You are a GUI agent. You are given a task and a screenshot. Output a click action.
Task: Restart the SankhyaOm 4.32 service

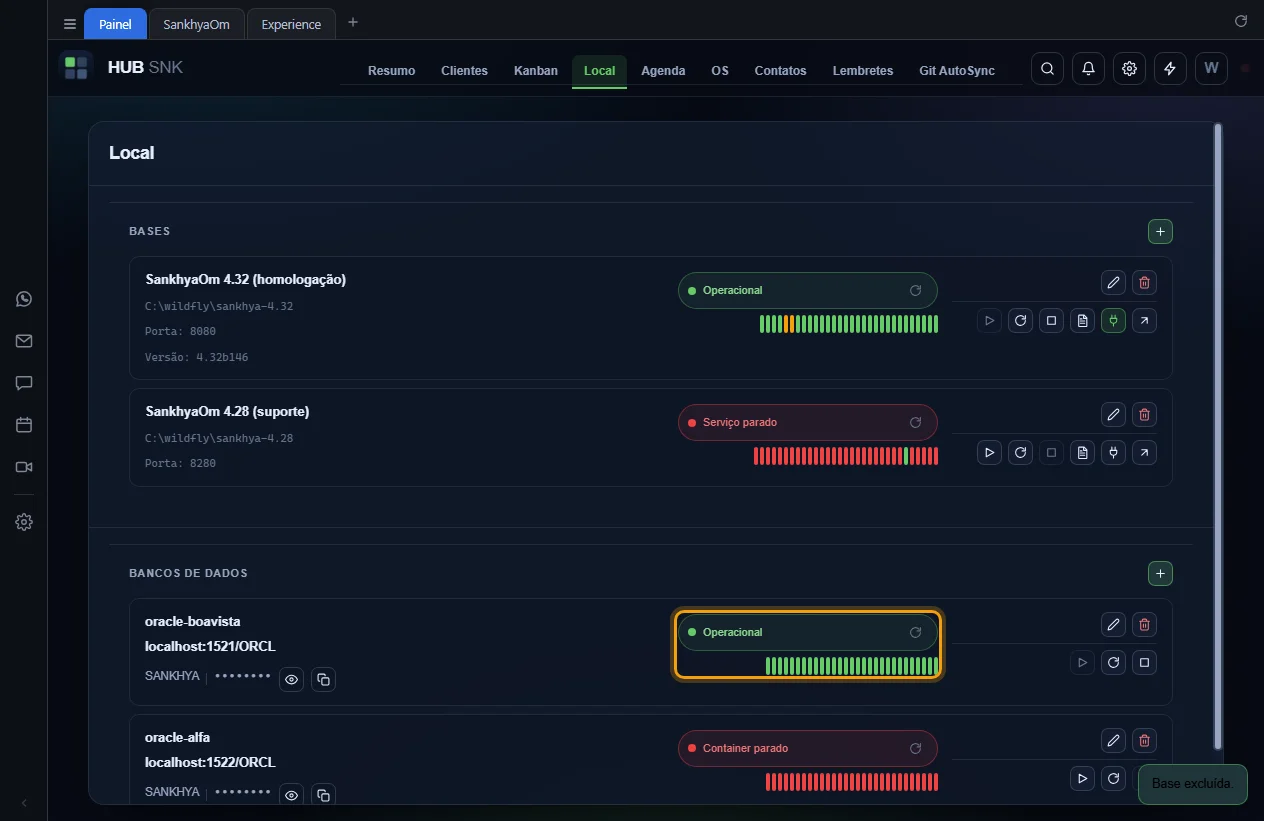click(1020, 321)
